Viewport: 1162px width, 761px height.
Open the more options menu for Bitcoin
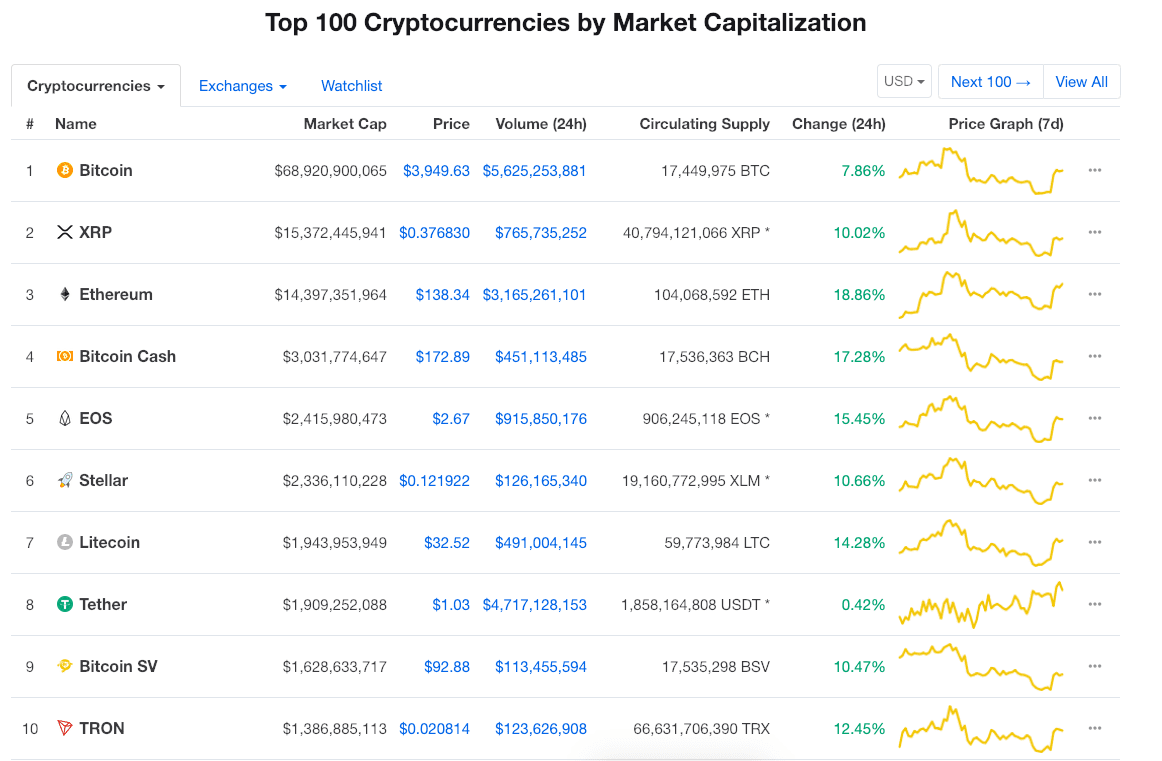pos(1095,170)
